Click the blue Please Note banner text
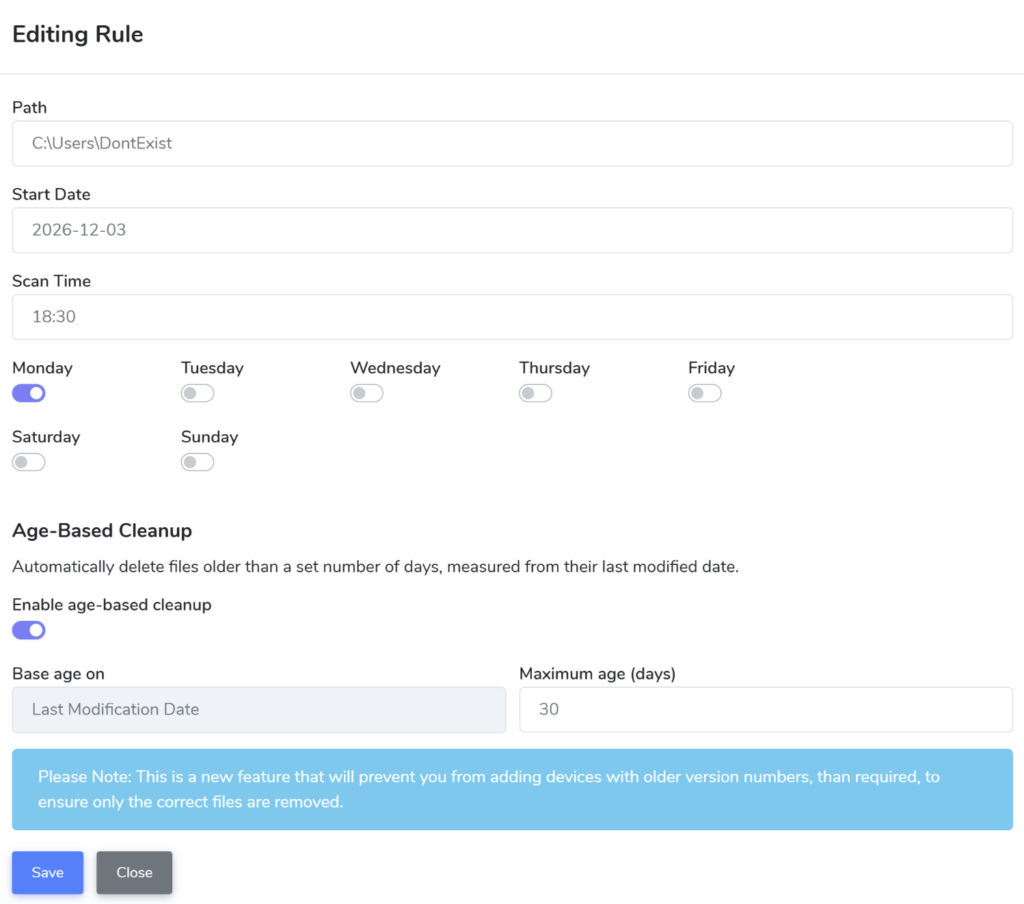 (x=488, y=789)
